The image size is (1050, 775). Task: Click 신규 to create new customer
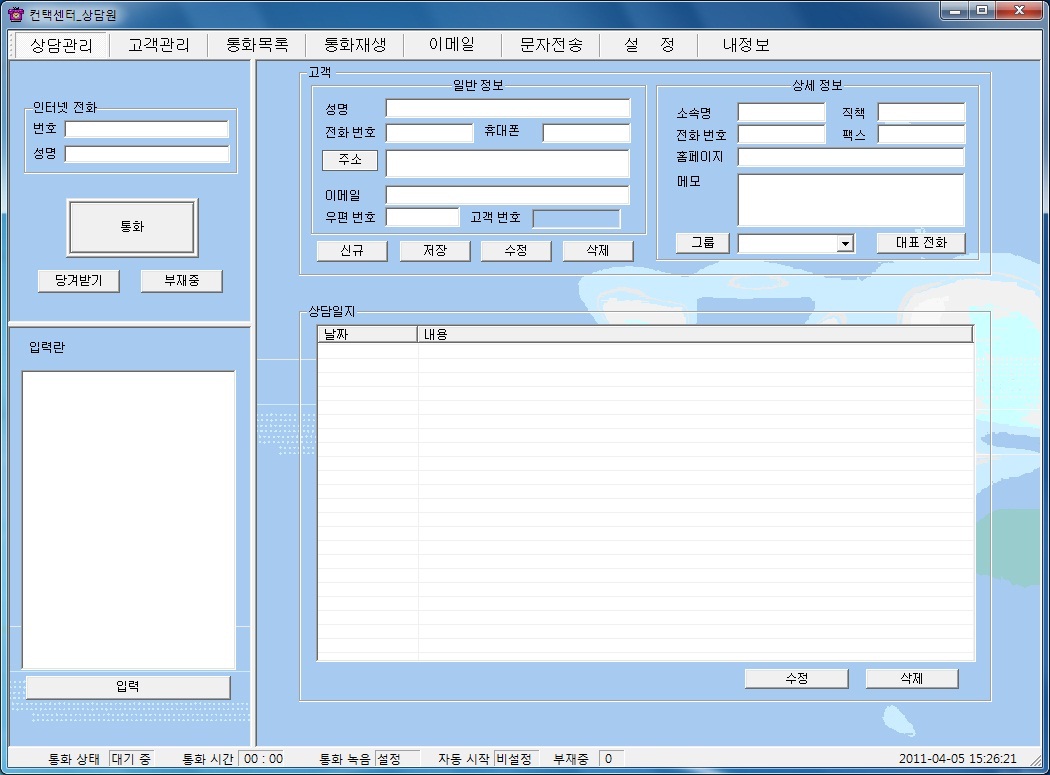pyautogui.click(x=352, y=251)
